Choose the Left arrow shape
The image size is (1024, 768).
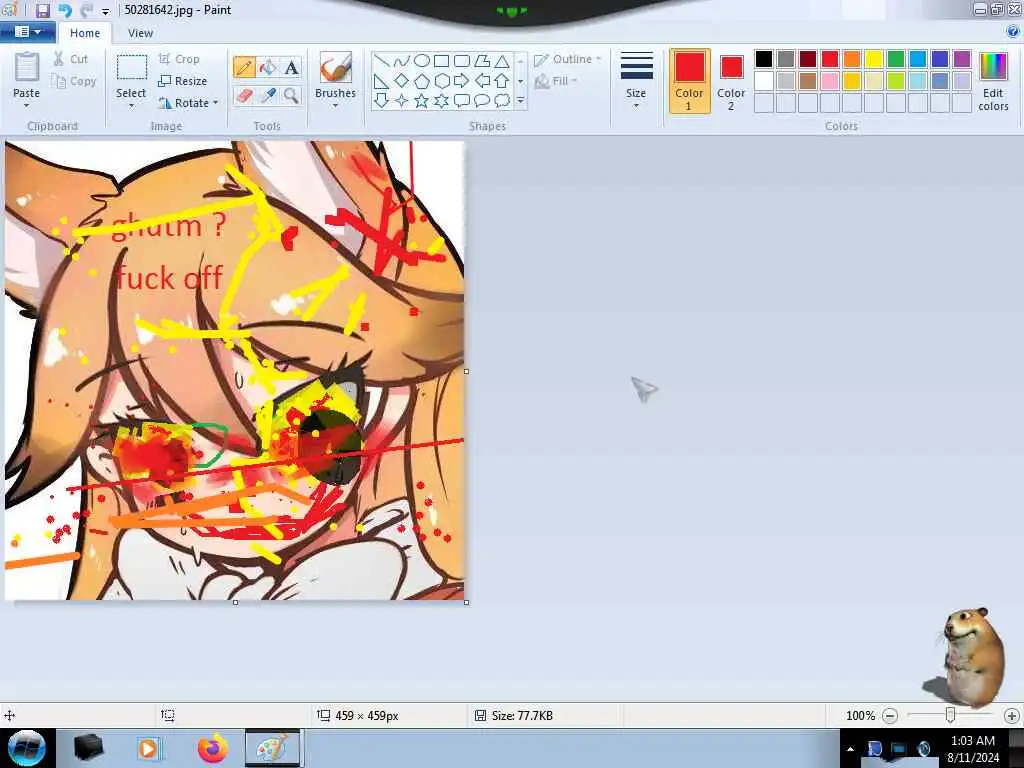[482, 81]
